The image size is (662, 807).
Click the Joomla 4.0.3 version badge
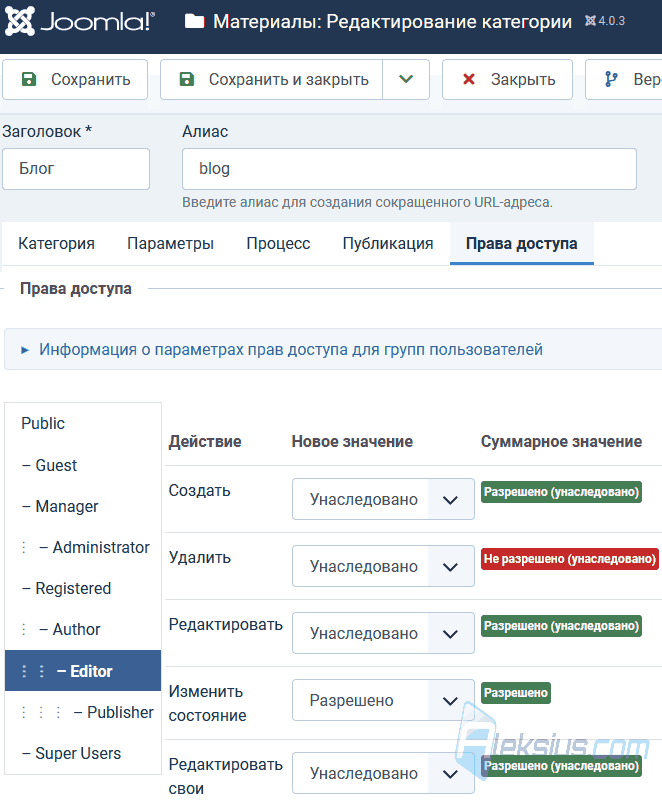(605, 21)
